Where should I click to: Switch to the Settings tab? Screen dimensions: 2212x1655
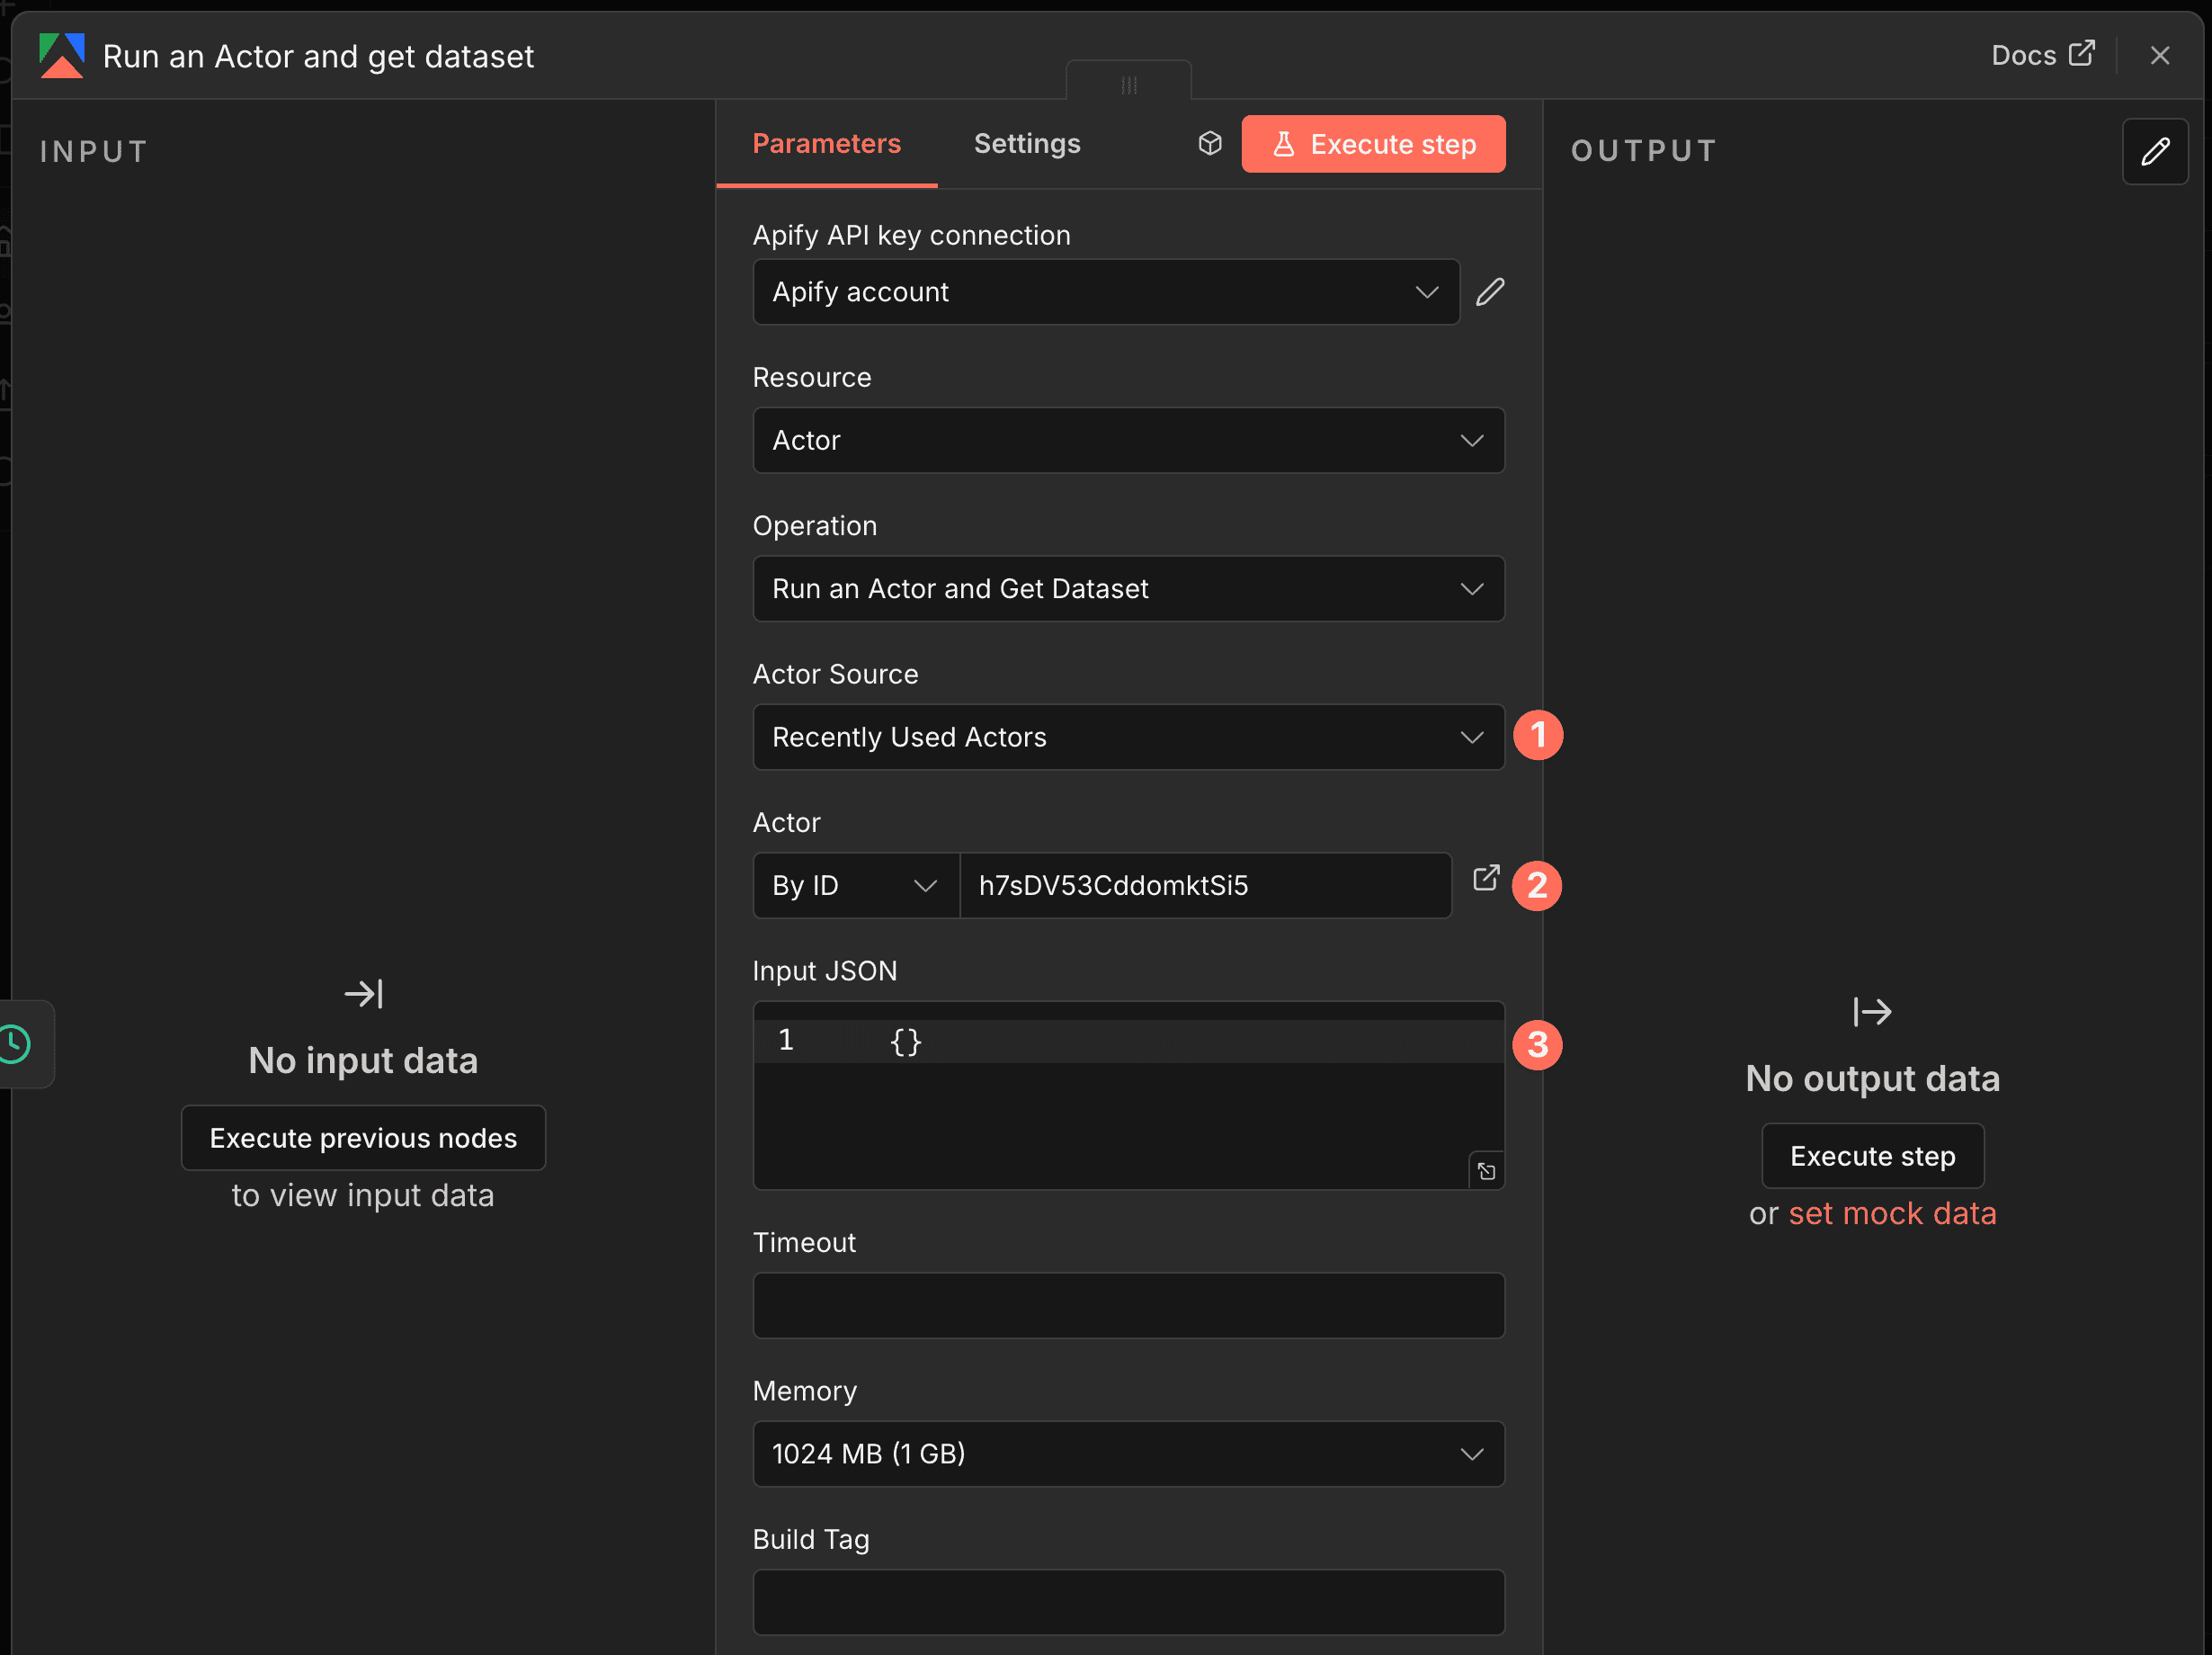(x=1027, y=143)
